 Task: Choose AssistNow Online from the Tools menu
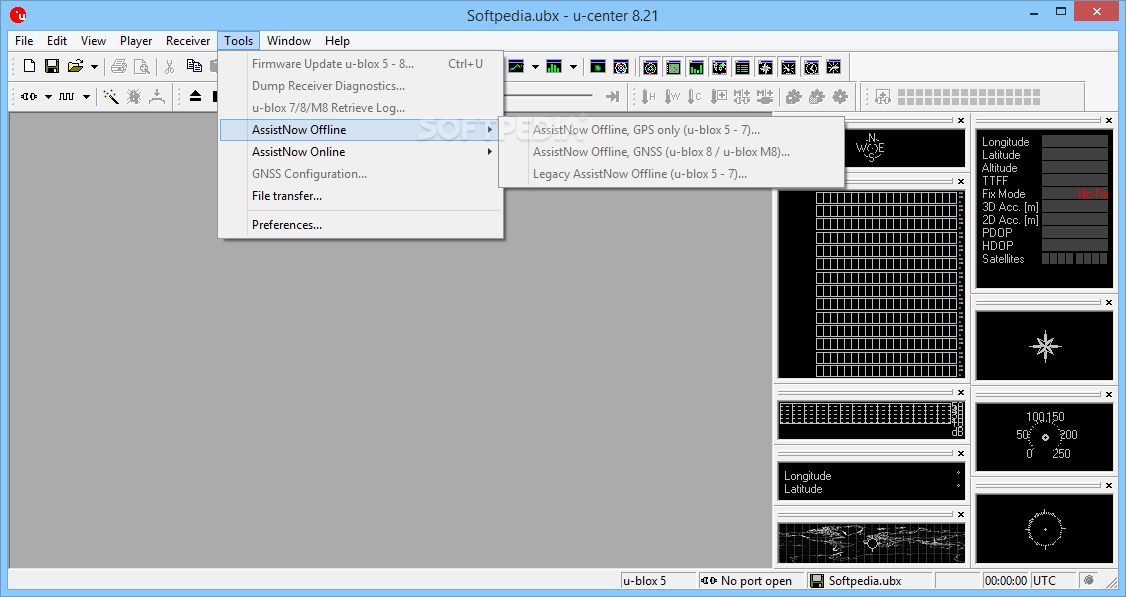360,152
